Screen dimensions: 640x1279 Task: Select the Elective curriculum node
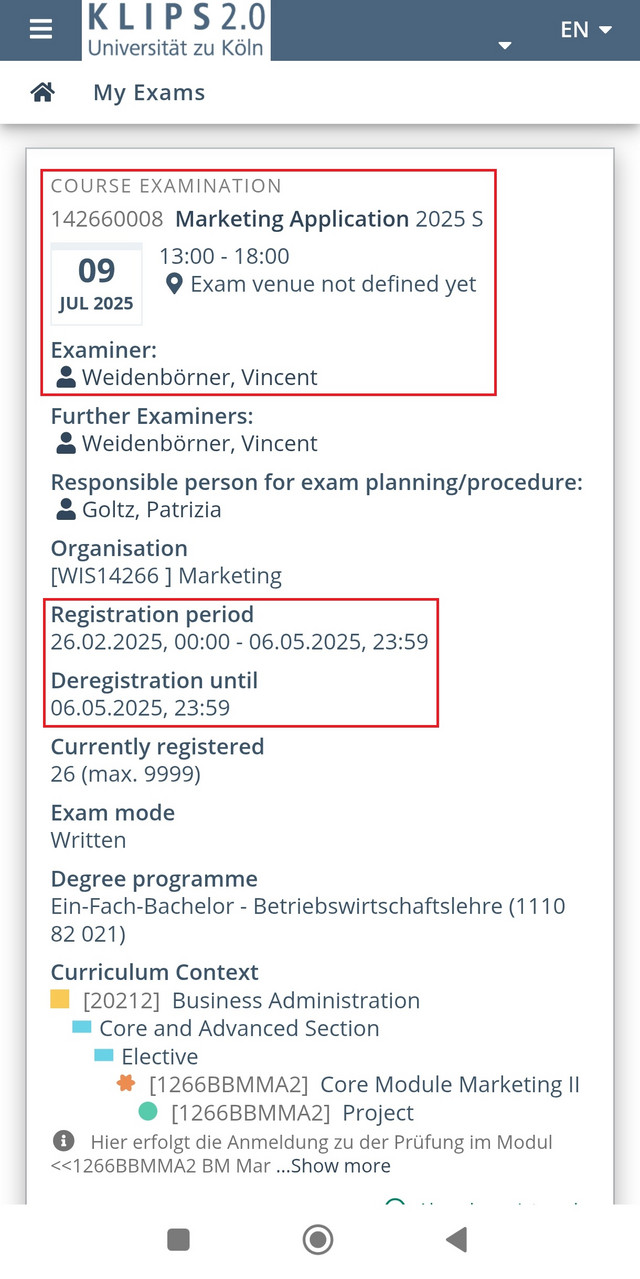tap(160, 1056)
